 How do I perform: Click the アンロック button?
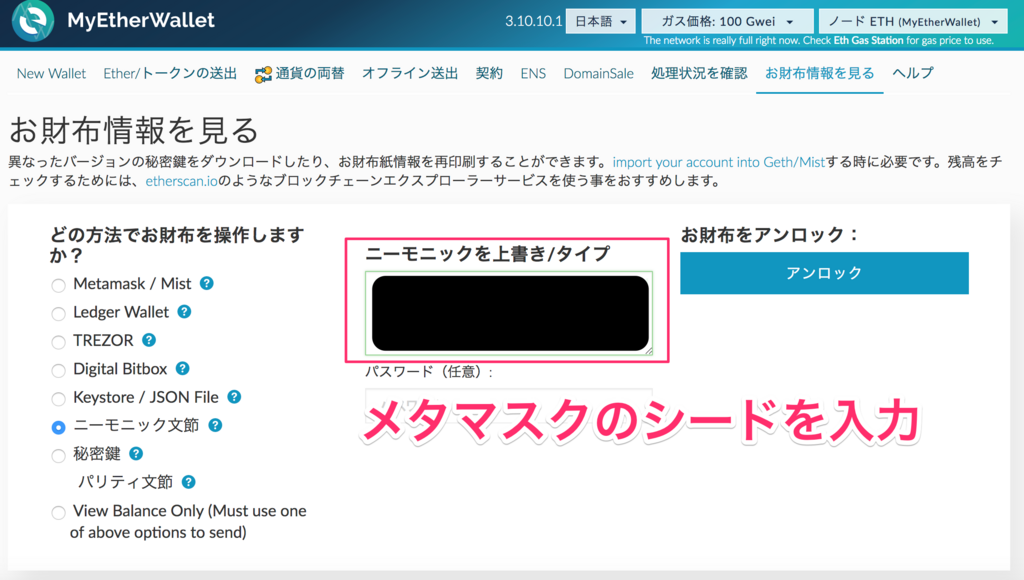point(824,273)
